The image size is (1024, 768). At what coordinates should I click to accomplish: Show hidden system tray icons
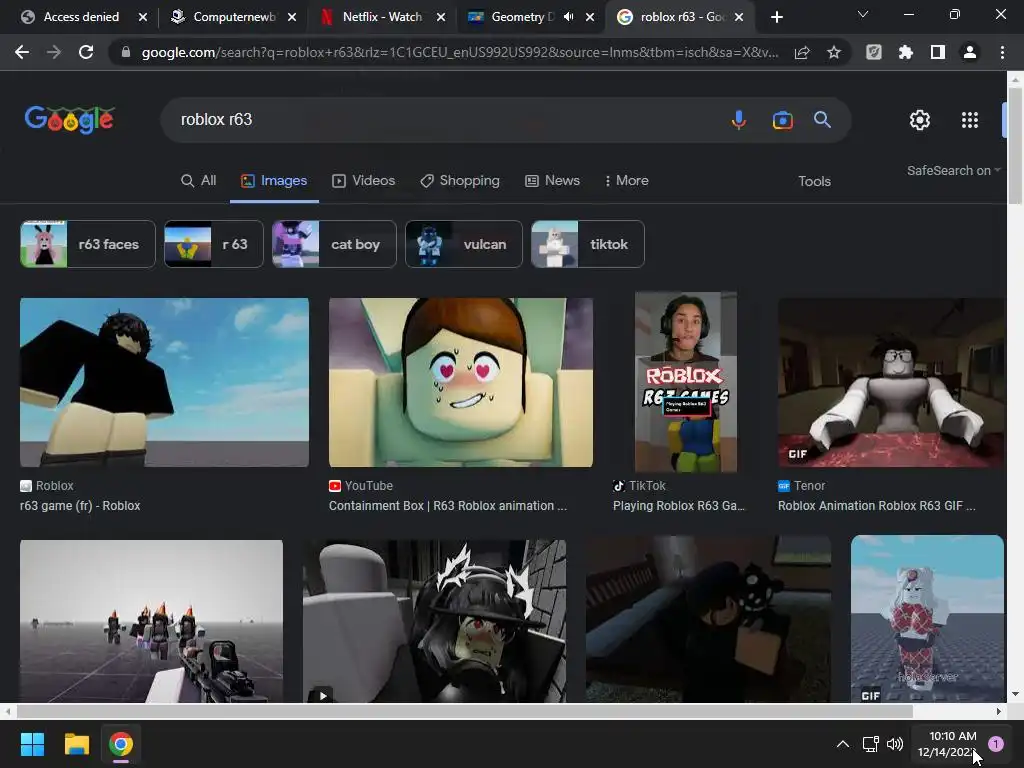(843, 744)
